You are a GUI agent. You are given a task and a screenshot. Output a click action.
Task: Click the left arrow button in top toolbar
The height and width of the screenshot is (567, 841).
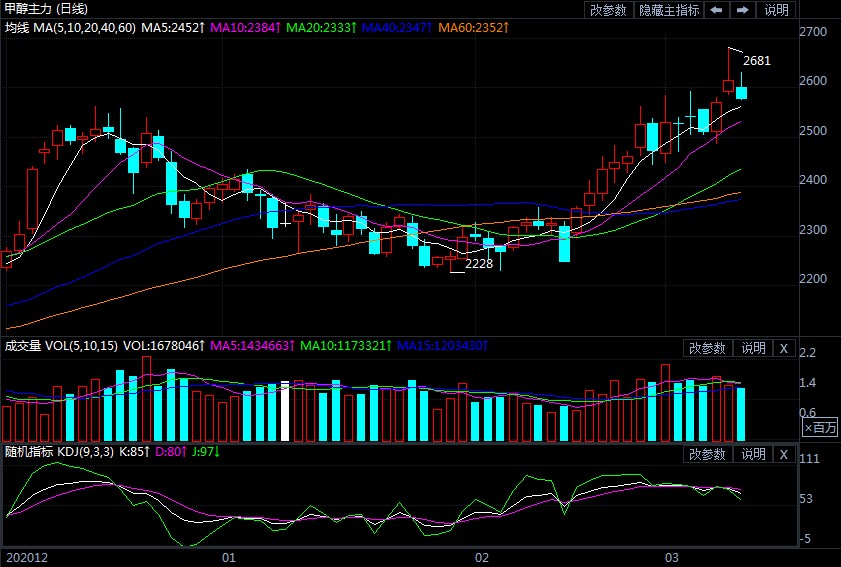click(716, 10)
